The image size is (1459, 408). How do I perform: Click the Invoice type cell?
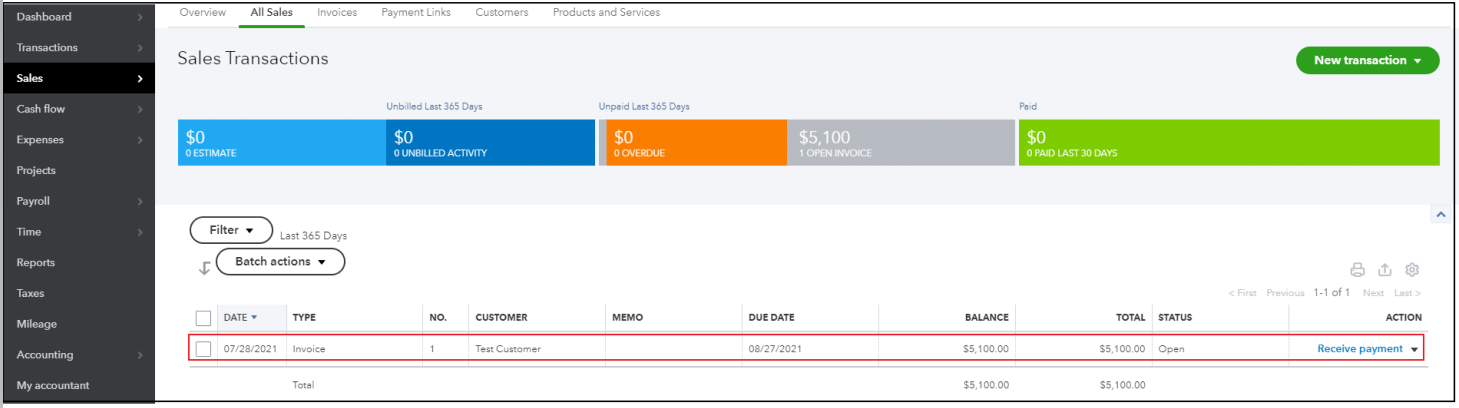click(x=309, y=349)
